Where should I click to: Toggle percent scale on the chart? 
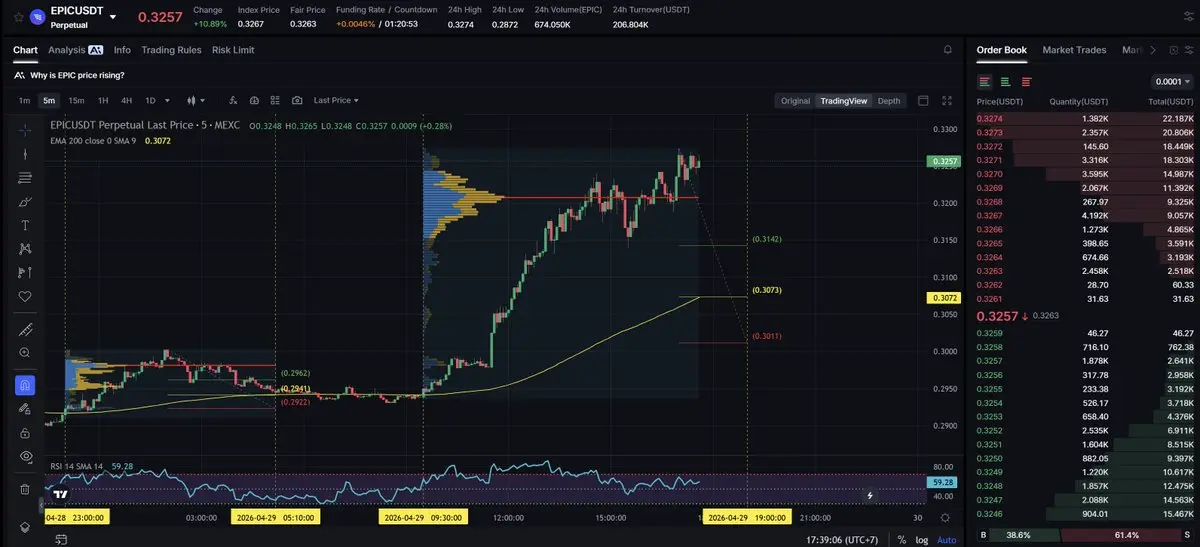[901, 539]
